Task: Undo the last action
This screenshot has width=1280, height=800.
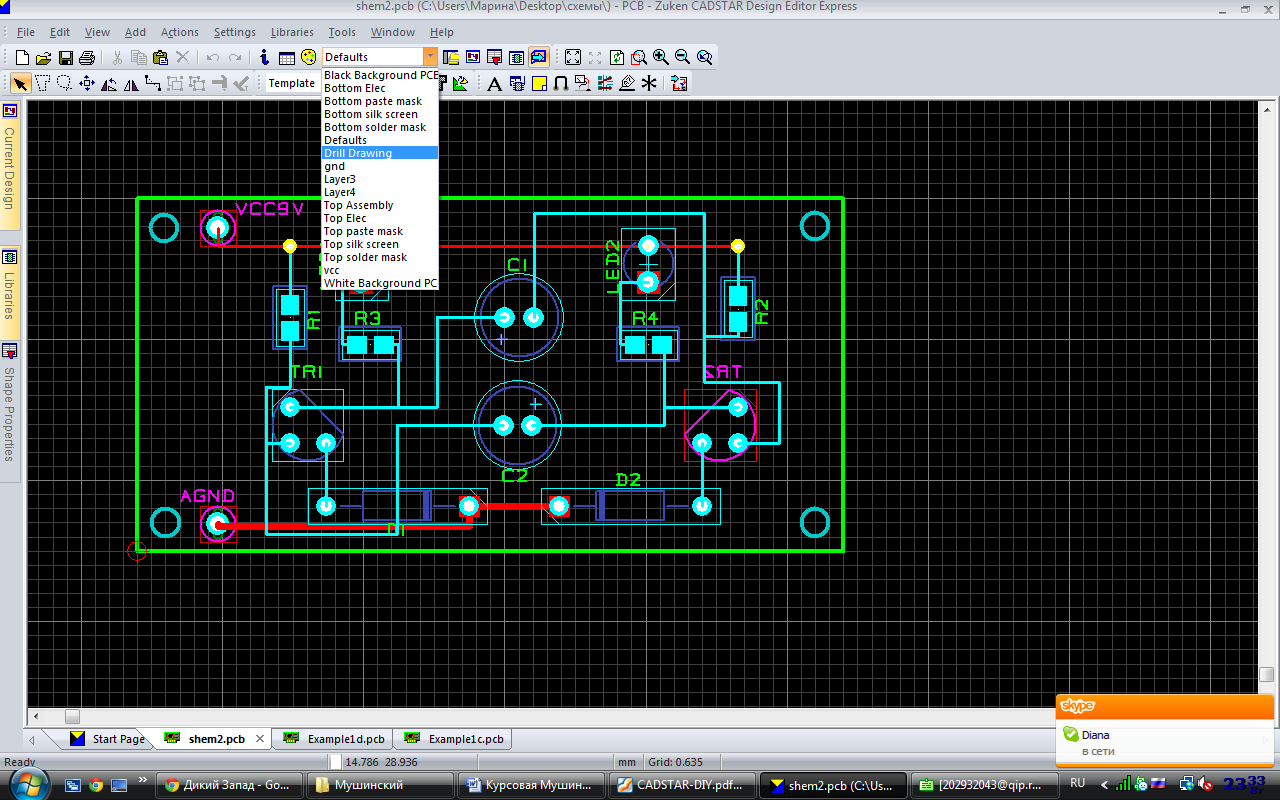Action: [212, 57]
